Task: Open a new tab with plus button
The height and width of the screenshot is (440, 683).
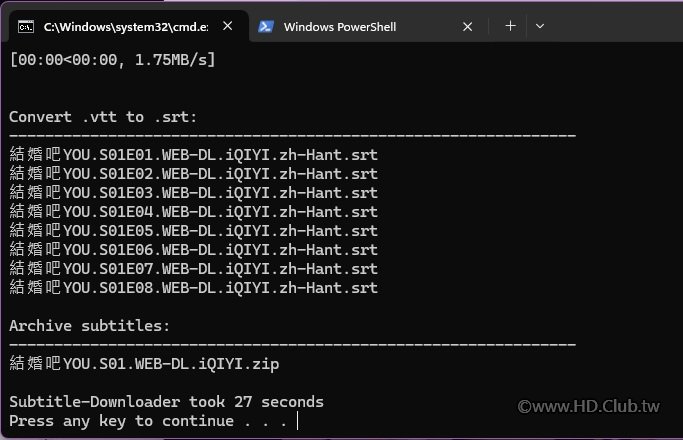Action: (510, 26)
